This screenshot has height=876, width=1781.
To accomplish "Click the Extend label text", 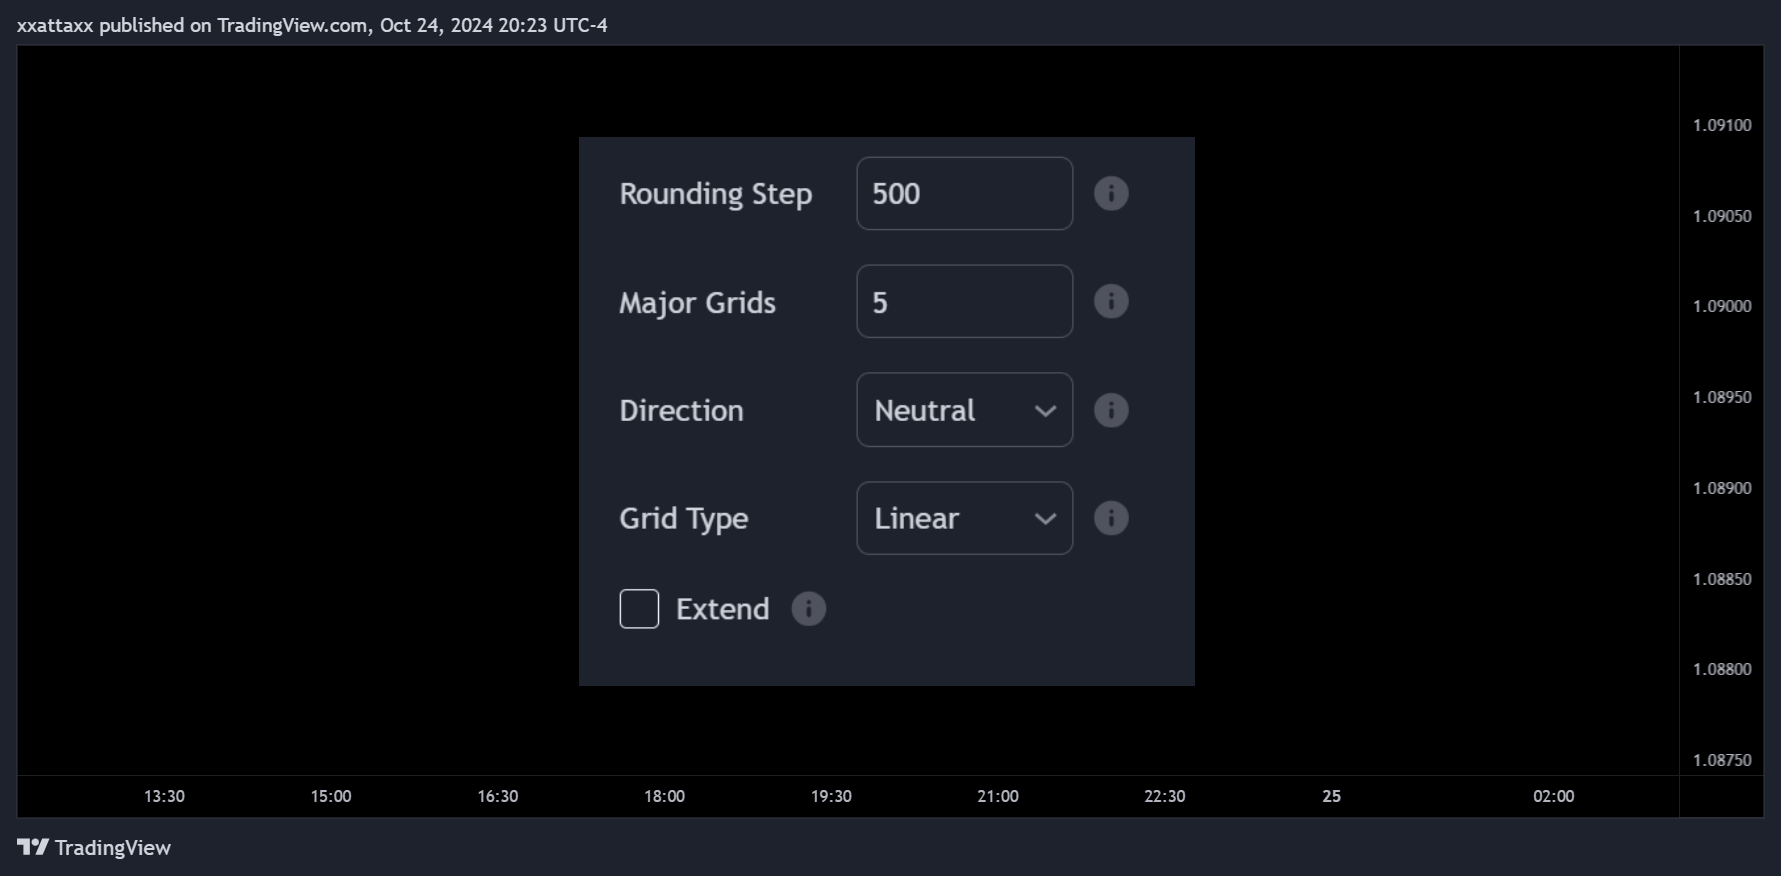I will pyautogui.click(x=723, y=609).
